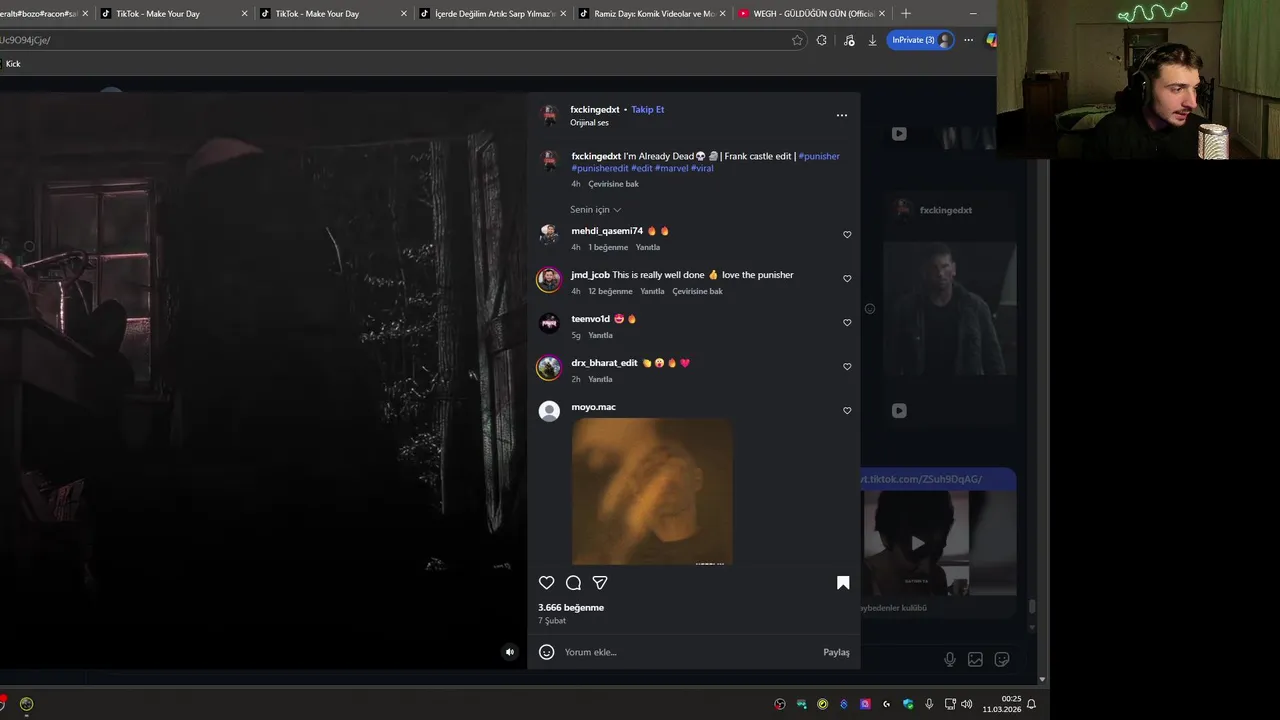Reply to drx_bharat_edit via Yanıtla
Viewport: 1280px width, 720px height.
pos(600,379)
